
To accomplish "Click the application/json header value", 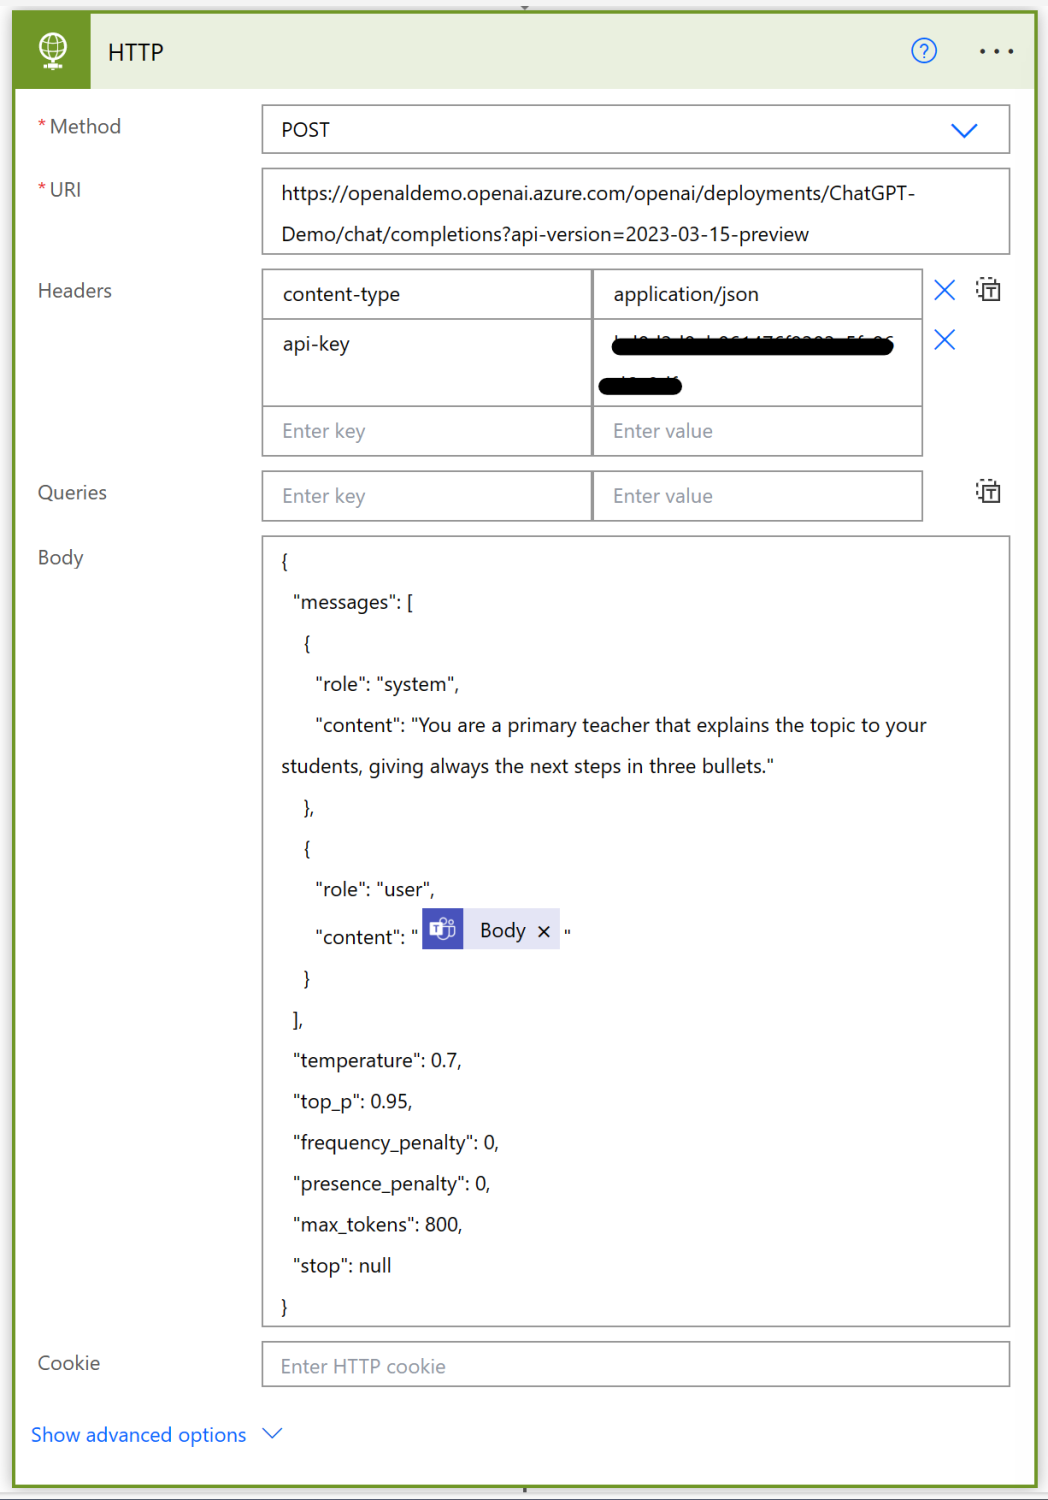I will [x=757, y=294].
